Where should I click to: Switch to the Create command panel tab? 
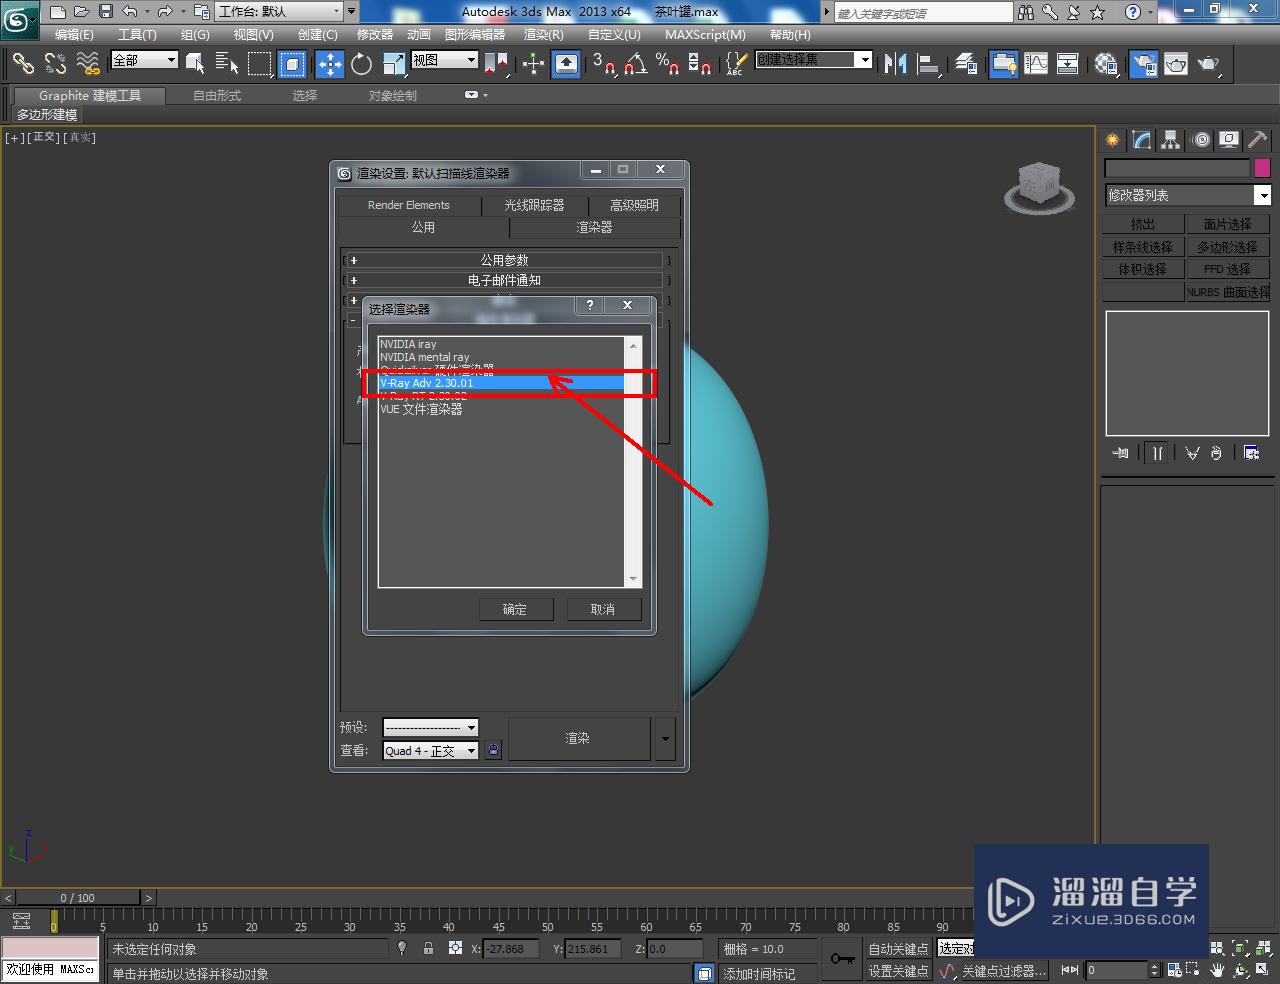click(x=1112, y=140)
